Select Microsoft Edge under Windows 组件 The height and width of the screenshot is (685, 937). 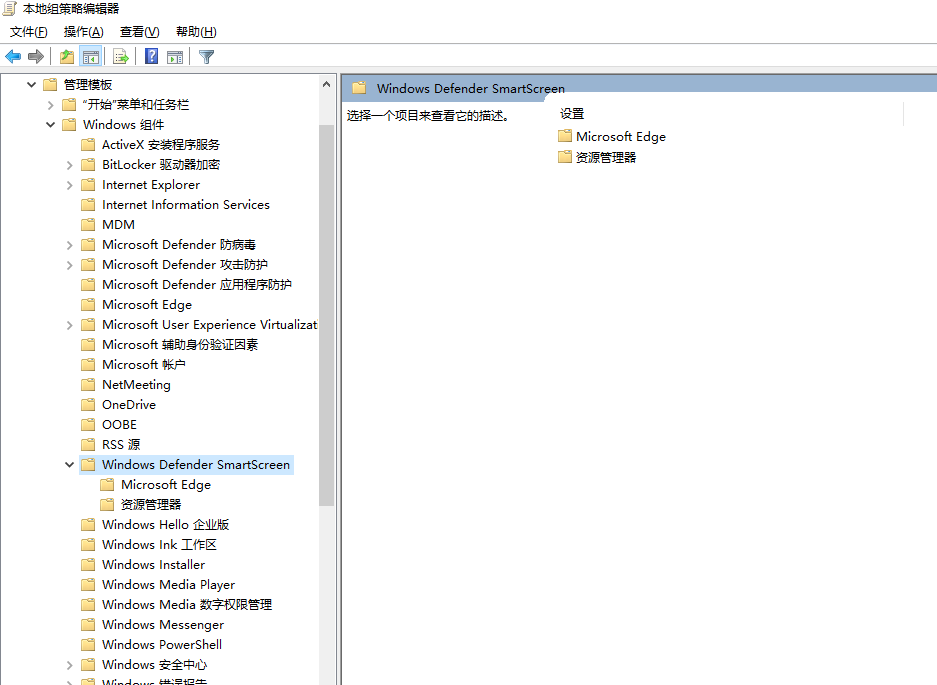pyautogui.click(x=147, y=305)
